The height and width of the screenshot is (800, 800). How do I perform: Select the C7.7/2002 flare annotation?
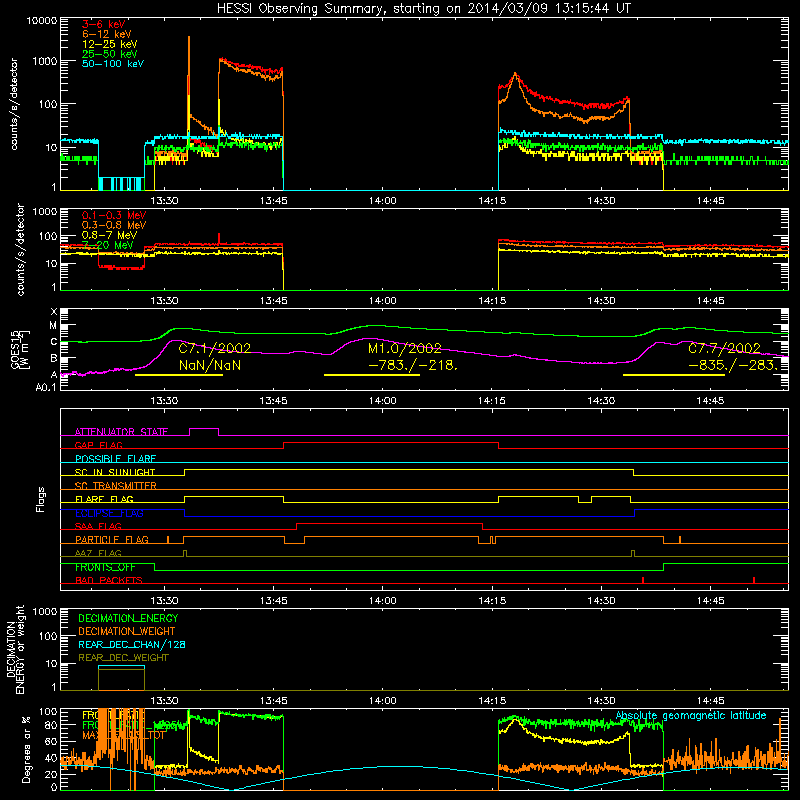(x=724, y=348)
